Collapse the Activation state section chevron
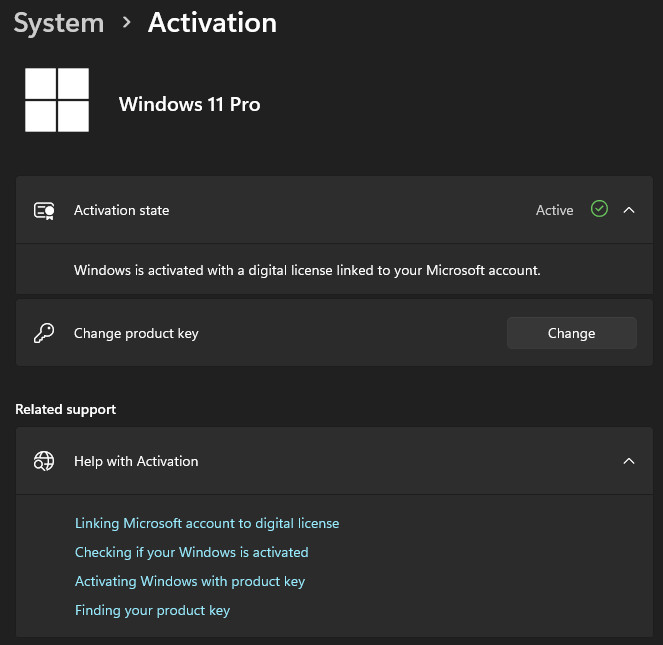 (x=629, y=210)
